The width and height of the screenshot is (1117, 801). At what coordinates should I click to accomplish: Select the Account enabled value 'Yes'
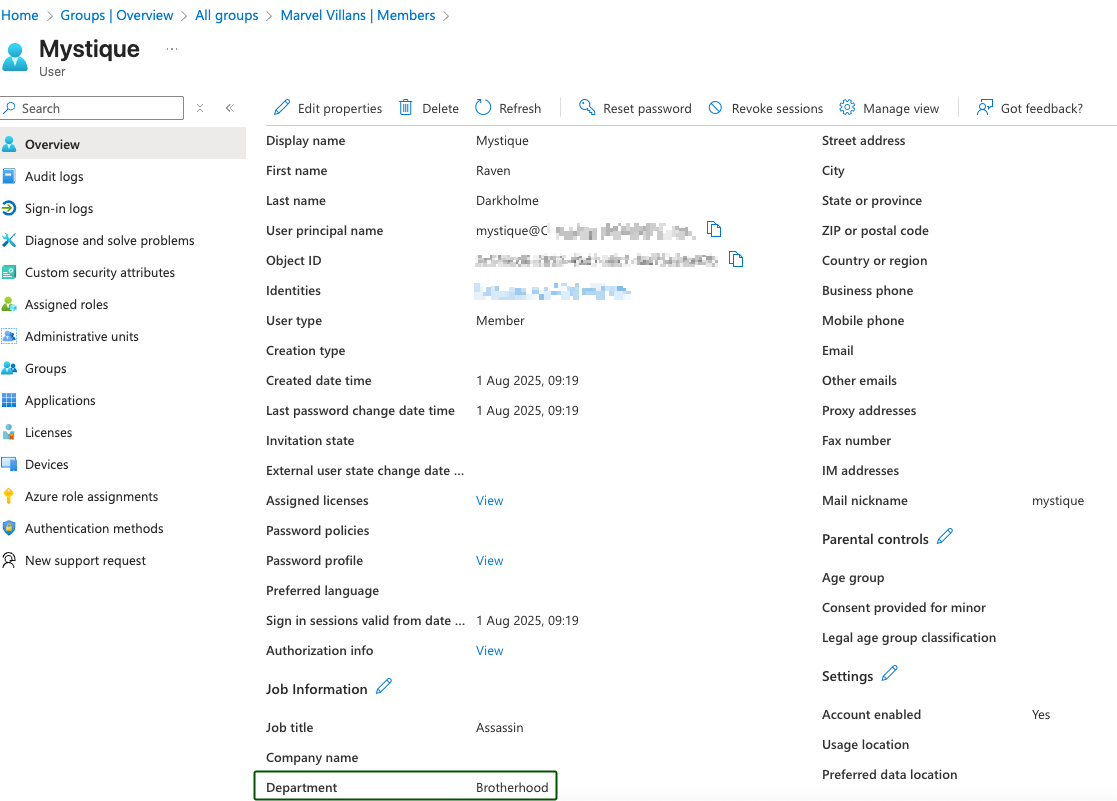pyautogui.click(x=1041, y=714)
